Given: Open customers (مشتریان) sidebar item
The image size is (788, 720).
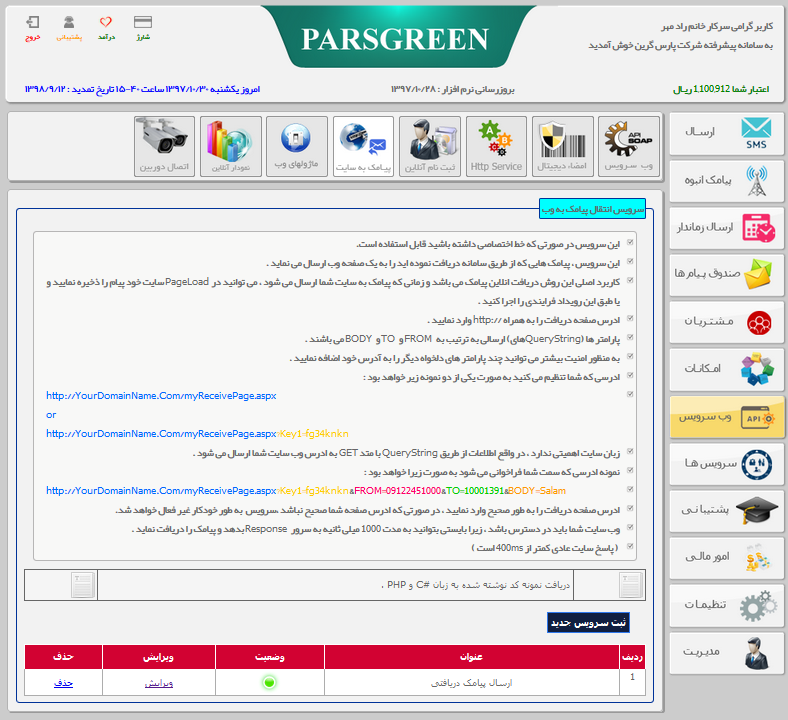Looking at the screenshot, I should [x=727, y=322].
